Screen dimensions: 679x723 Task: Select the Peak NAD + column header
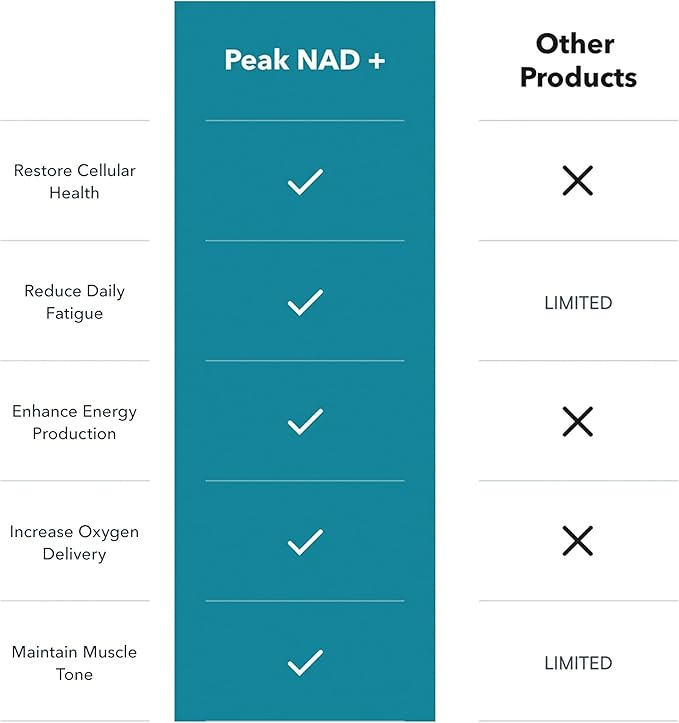[x=305, y=60]
